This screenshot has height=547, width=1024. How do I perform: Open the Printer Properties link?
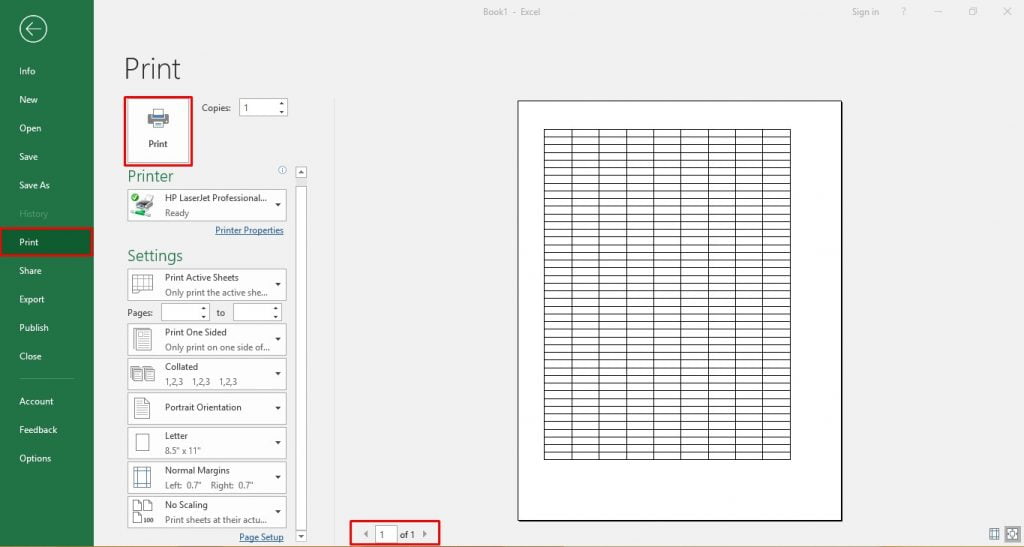pos(249,230)
